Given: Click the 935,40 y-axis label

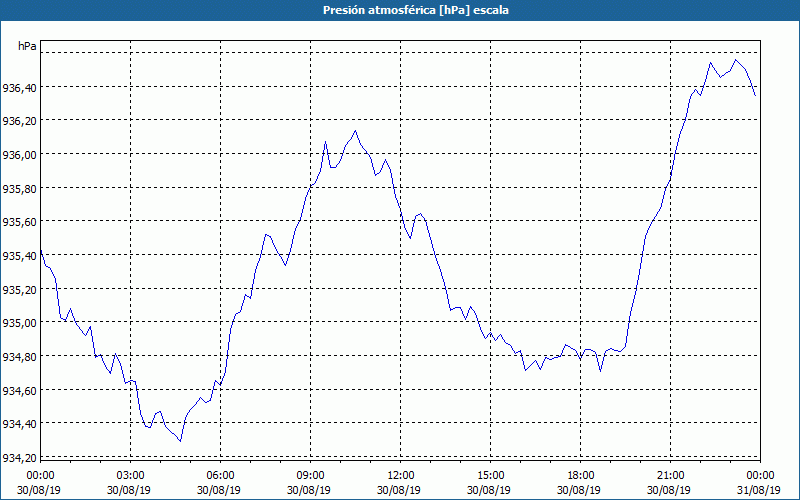Looking at the screenshot, I should pyautogui.click(x=19, y=256).
